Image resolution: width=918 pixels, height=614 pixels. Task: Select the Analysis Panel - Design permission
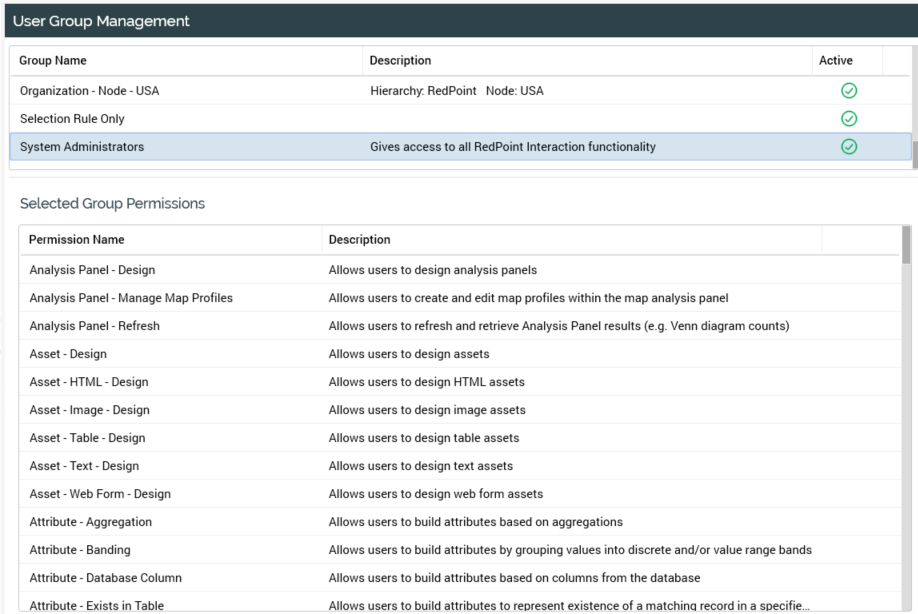[92, 270]
